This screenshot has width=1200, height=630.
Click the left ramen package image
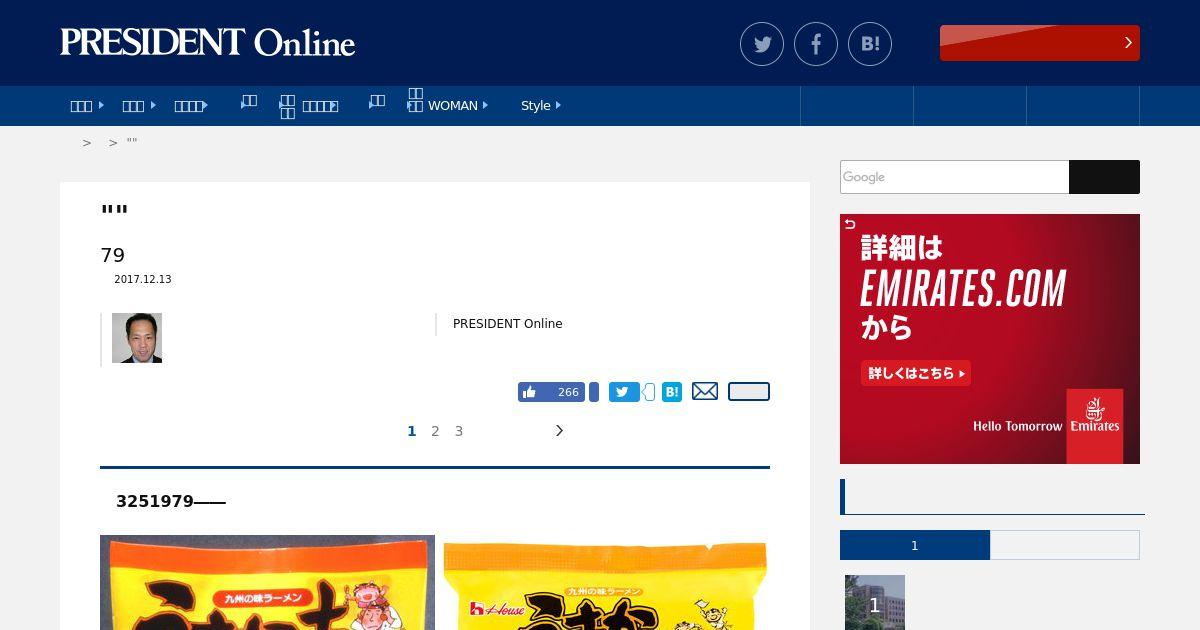coord(267,582)
